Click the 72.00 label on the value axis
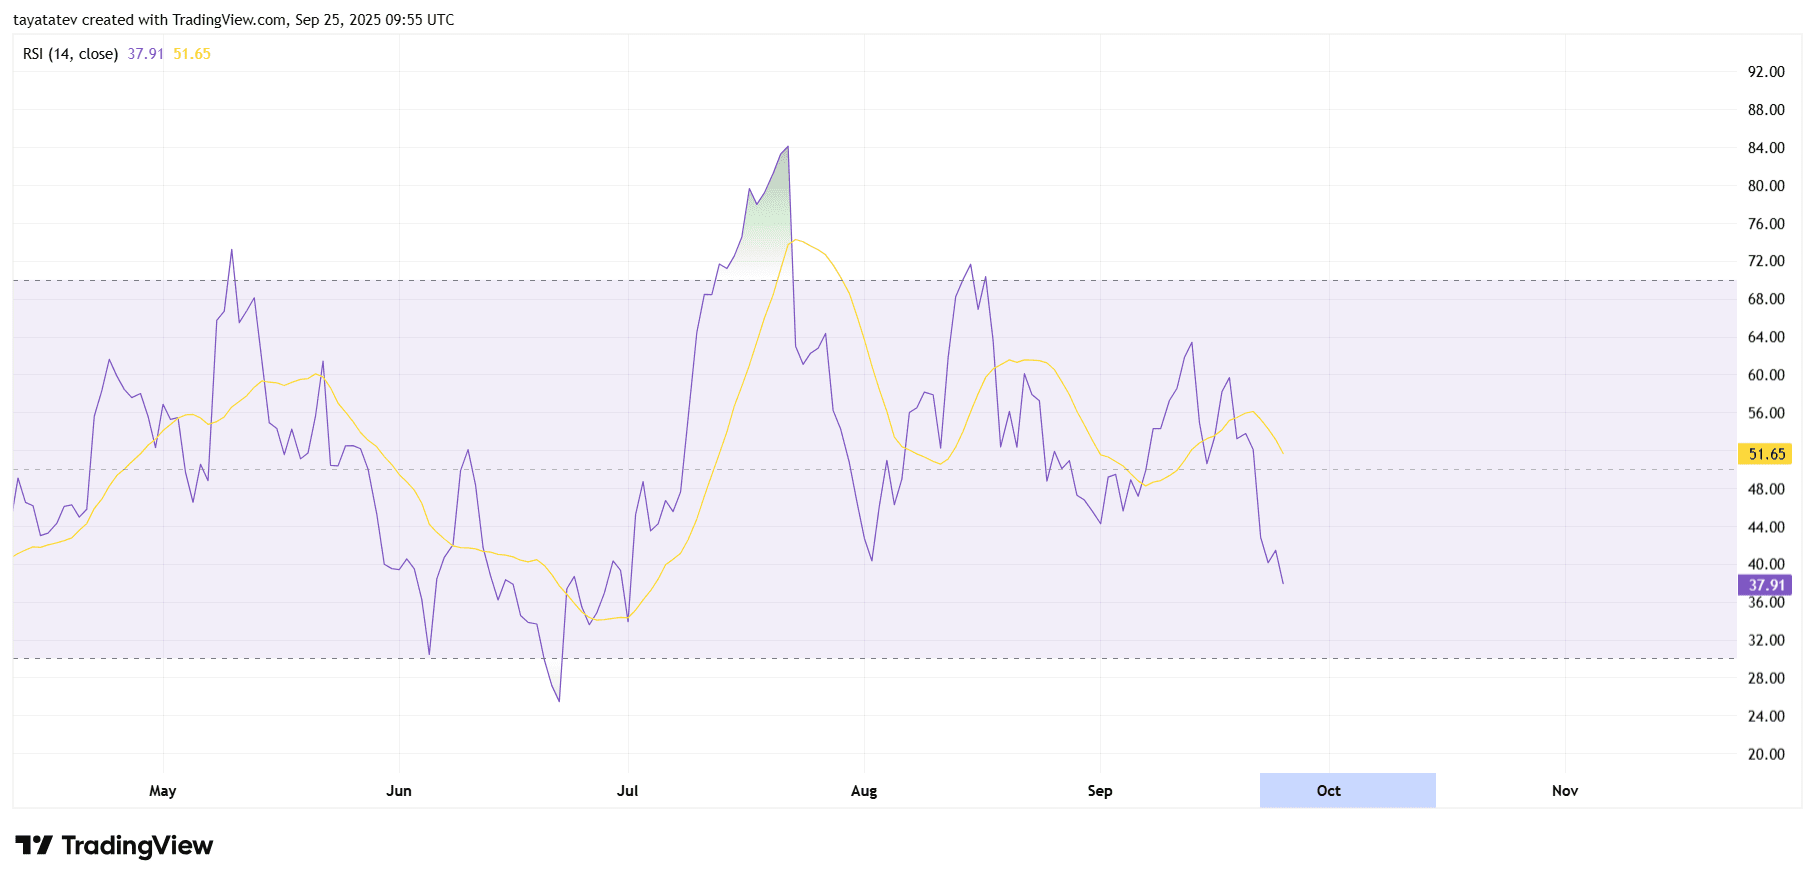 pos(1765,261)
